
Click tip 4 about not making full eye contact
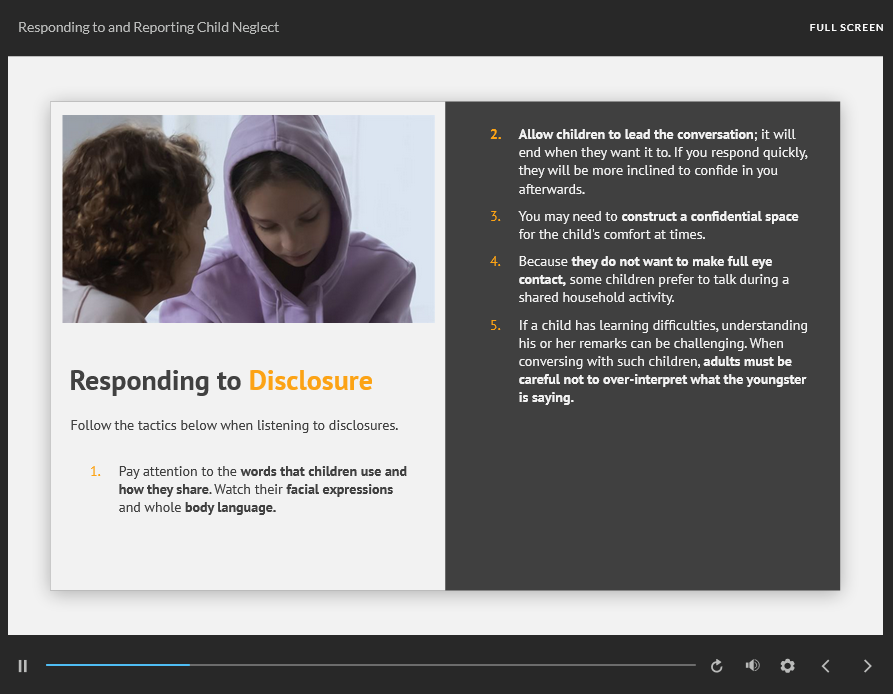(654, 279)
